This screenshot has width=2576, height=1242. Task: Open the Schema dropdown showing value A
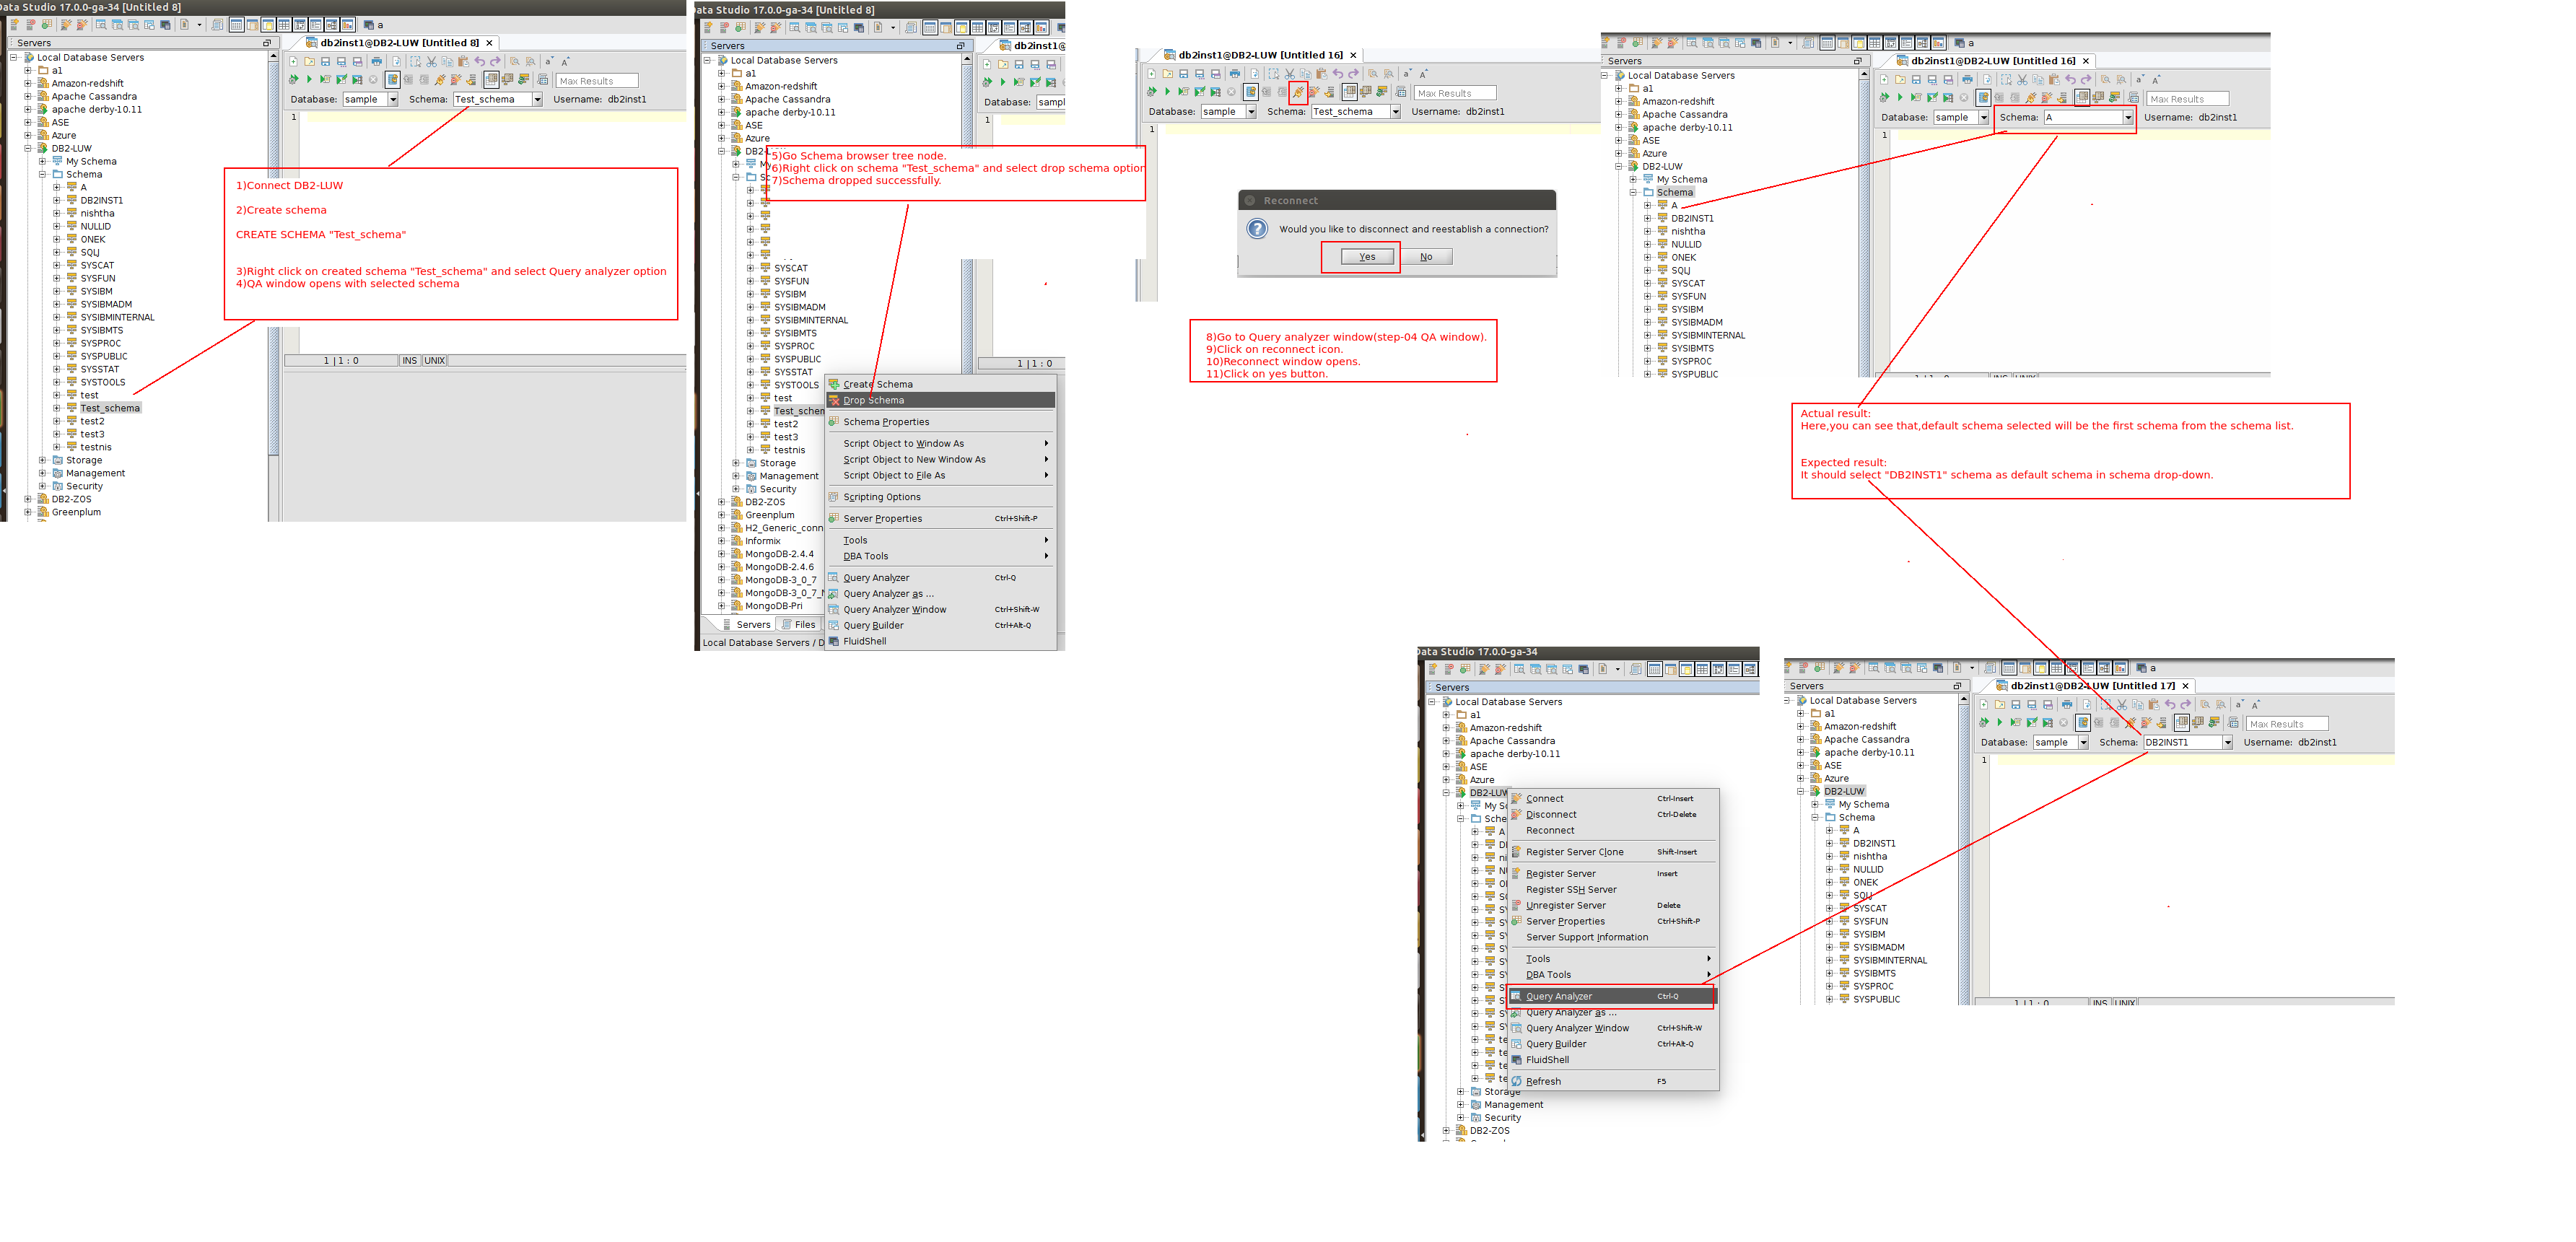click(2128, 118)
